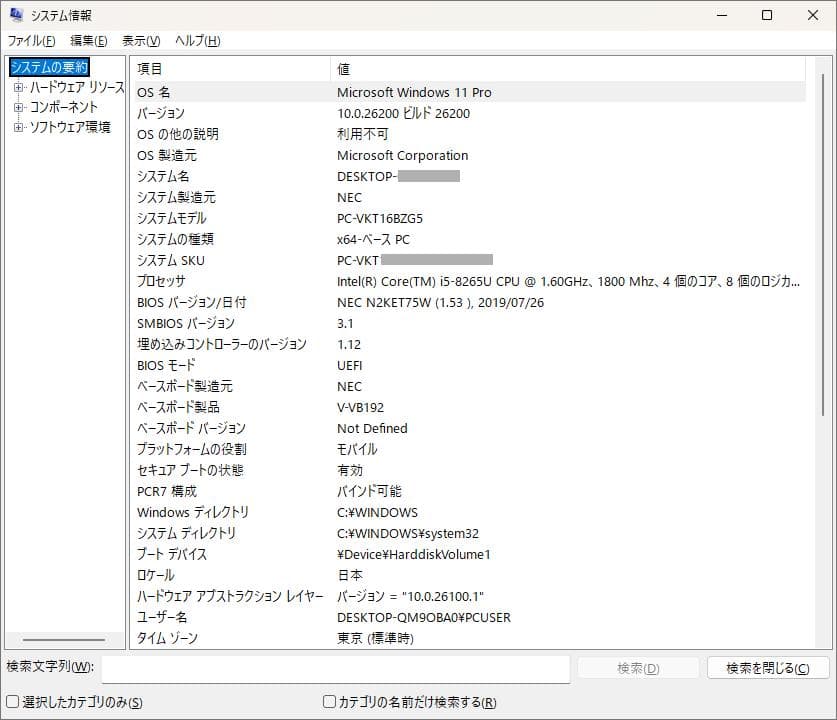Click the System Information app icon in title bar
Image resolution: width=837 pixels, height=720 pixels.
pyautogui.click(x=16, y=15)
